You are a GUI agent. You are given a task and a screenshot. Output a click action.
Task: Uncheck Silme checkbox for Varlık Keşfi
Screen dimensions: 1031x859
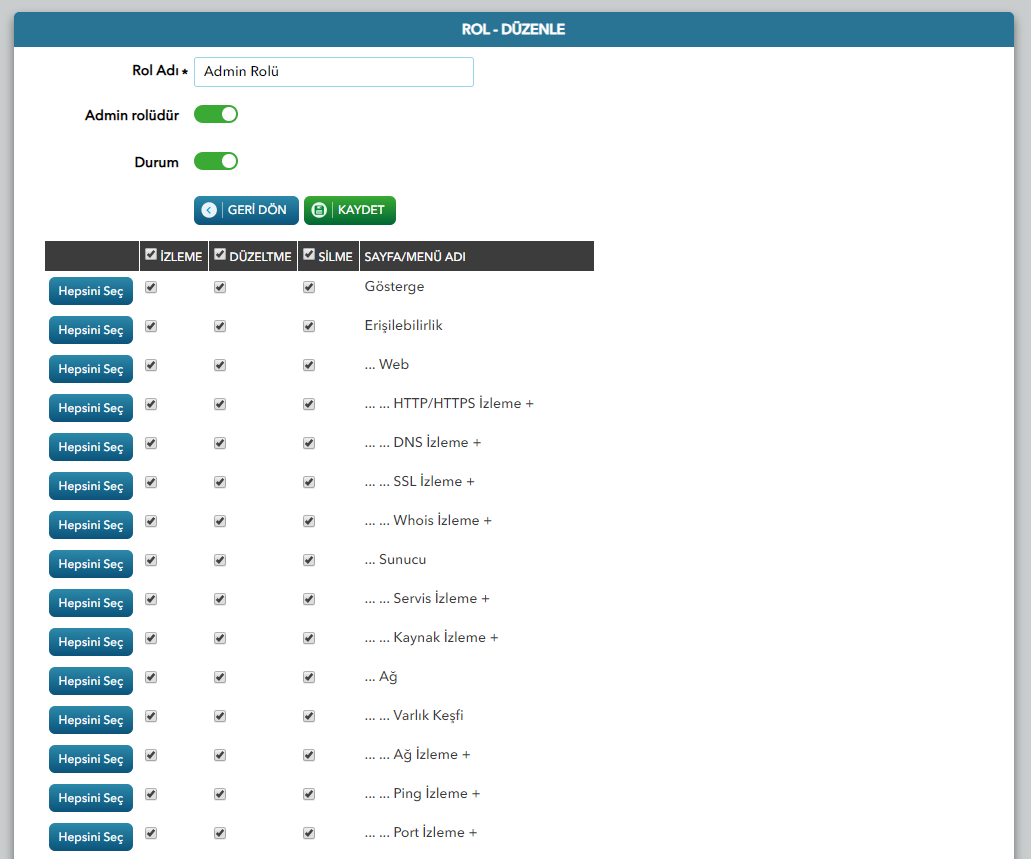click(309, 716)
